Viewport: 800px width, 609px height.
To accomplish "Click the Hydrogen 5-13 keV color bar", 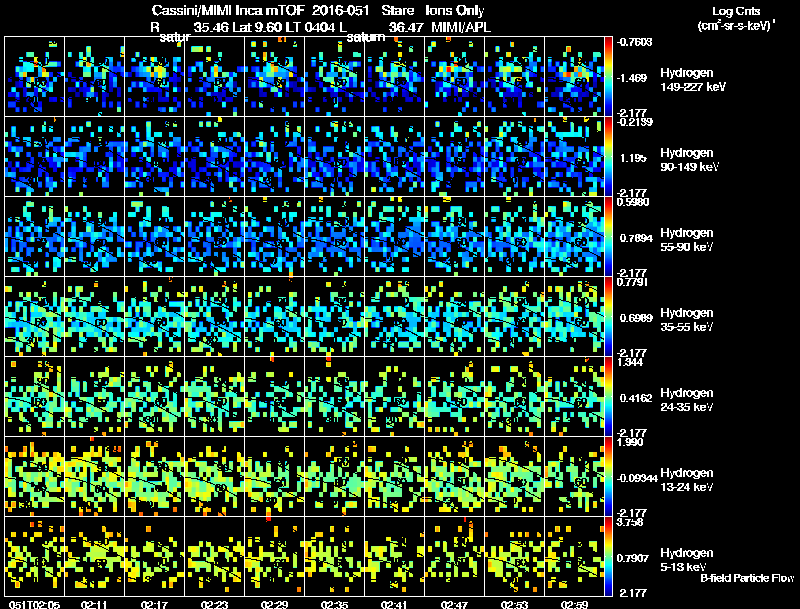I will 608,557.
